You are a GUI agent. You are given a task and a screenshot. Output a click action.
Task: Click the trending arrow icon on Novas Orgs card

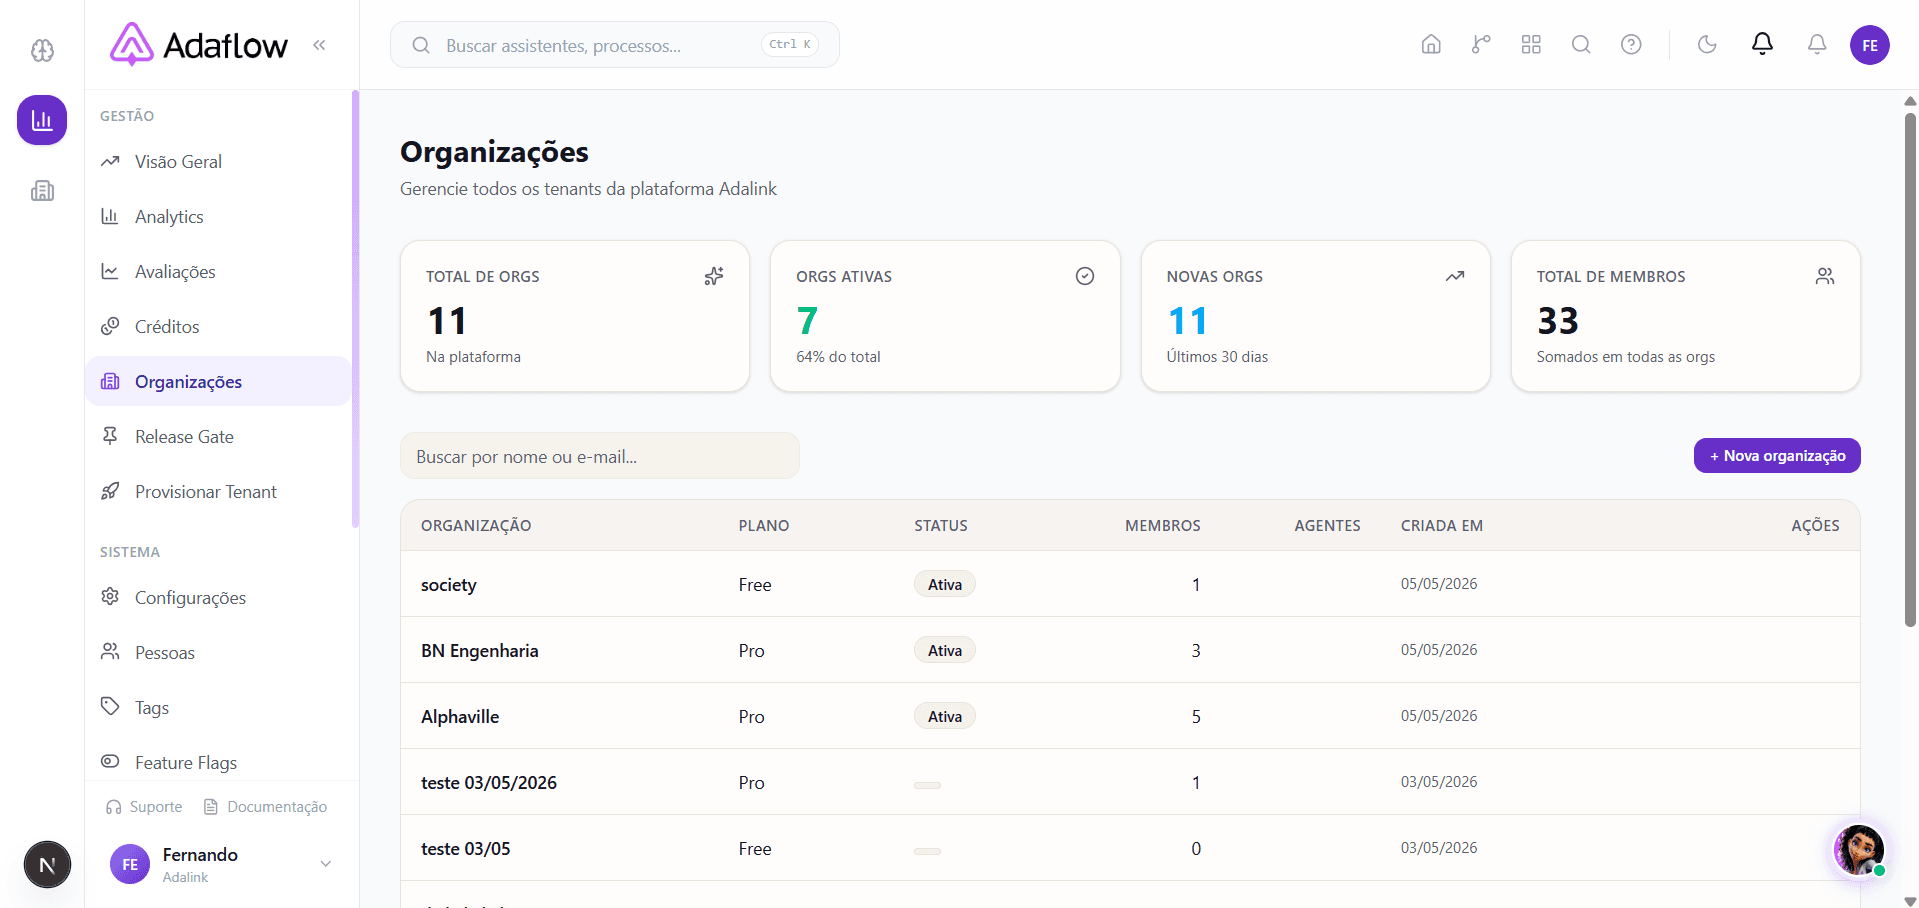coord(1455,276)
